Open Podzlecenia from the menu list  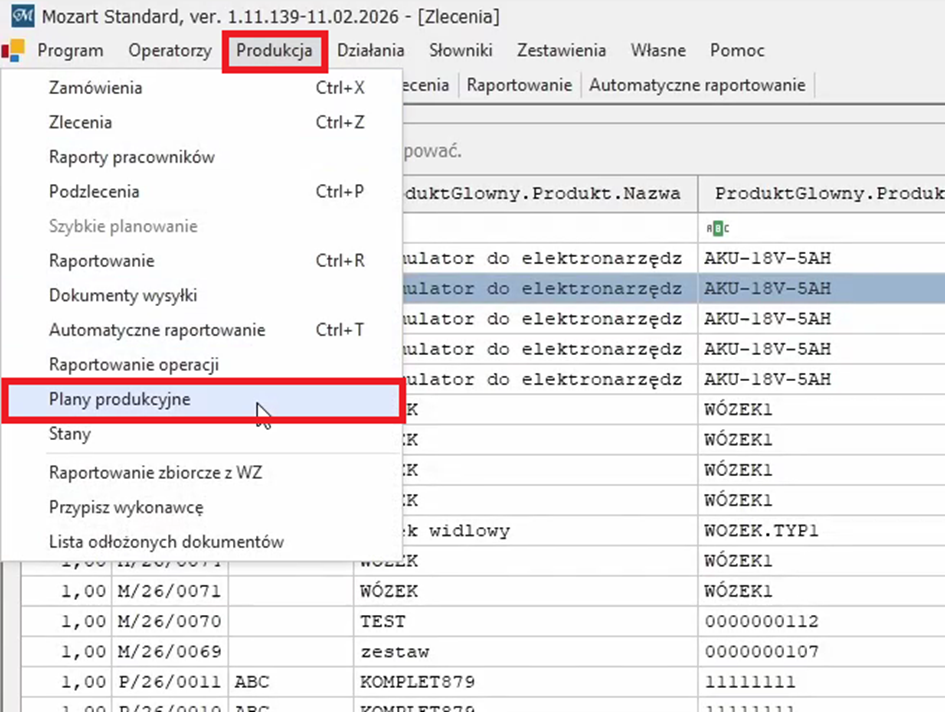94,191
